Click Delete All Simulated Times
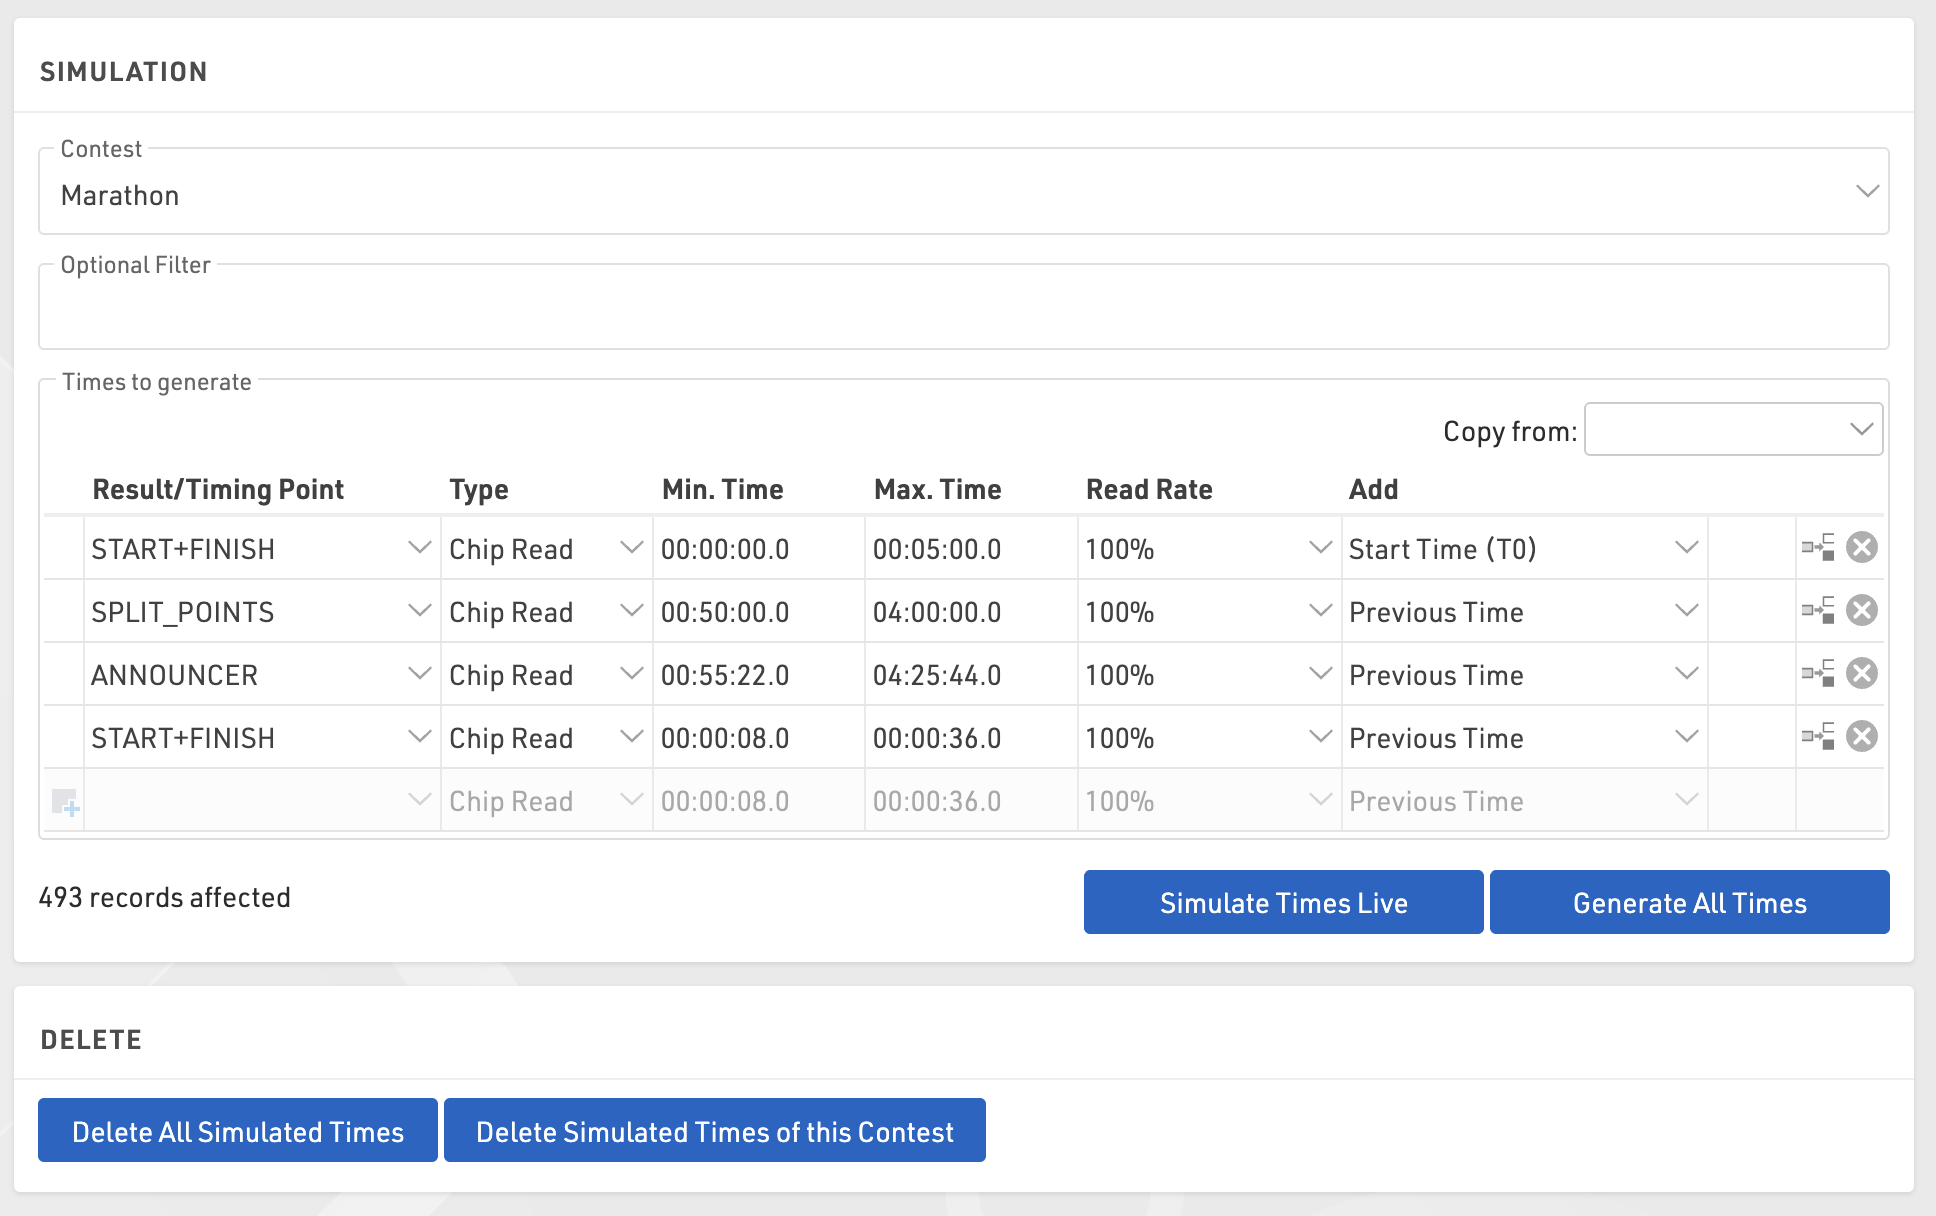Image resolution: width=1936 pixels, height=1216 pixels. (238, 1131)
